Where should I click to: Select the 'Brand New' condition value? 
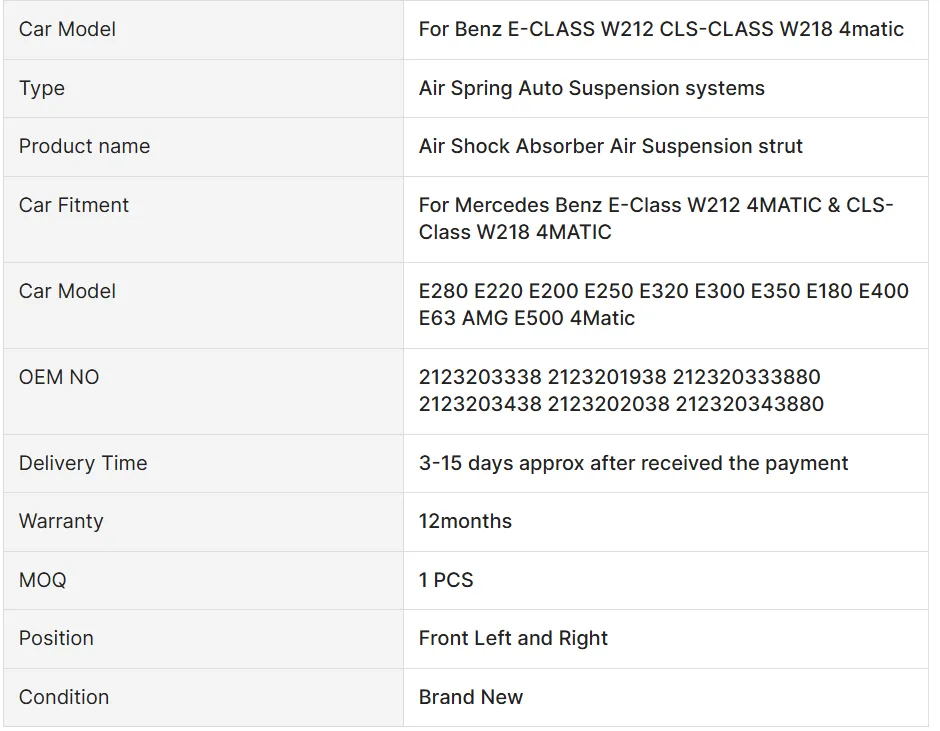[x=471, y=697]
